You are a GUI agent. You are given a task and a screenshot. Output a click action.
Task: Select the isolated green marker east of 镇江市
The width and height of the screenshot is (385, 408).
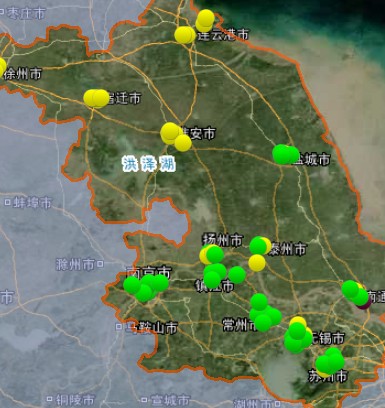click(x=237, y=275)
